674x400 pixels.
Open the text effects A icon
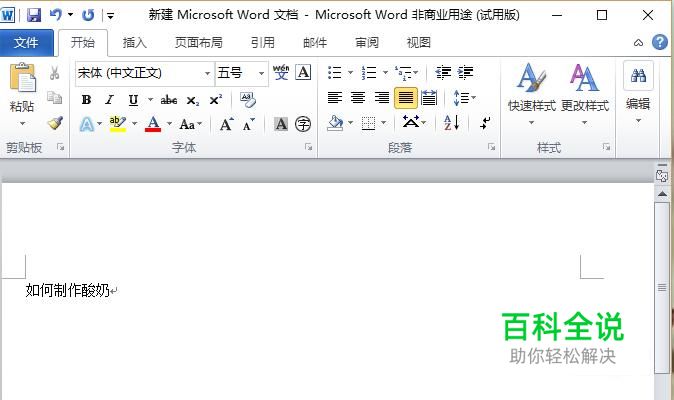87,124
